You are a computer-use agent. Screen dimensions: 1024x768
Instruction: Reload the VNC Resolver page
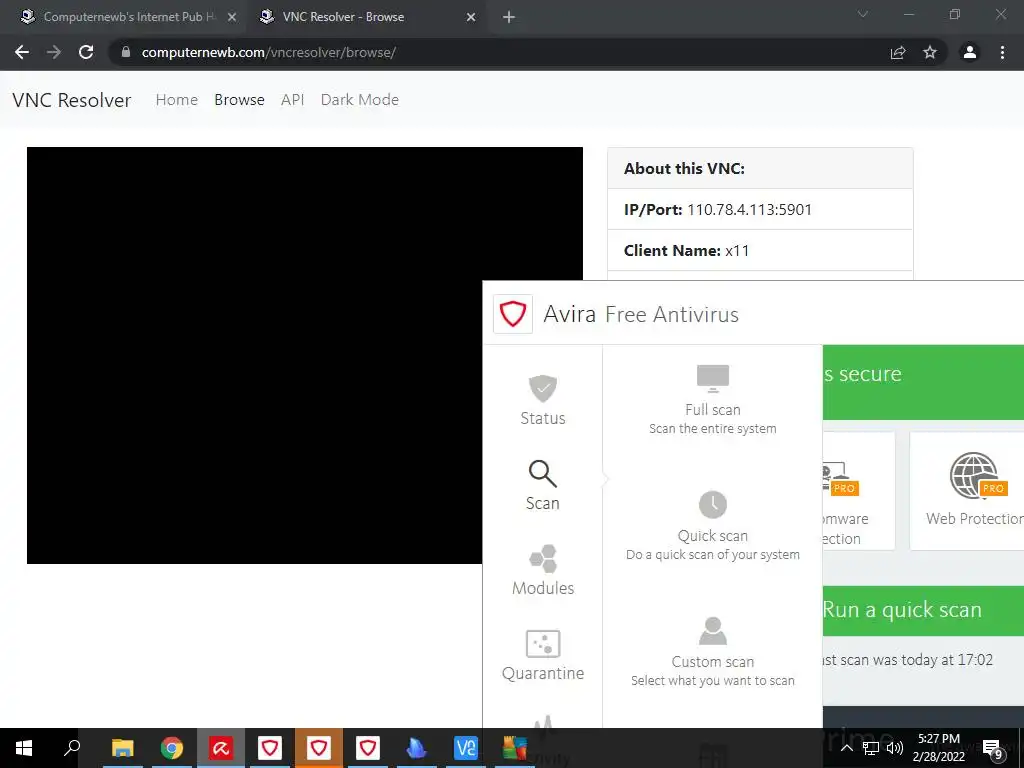86,52
